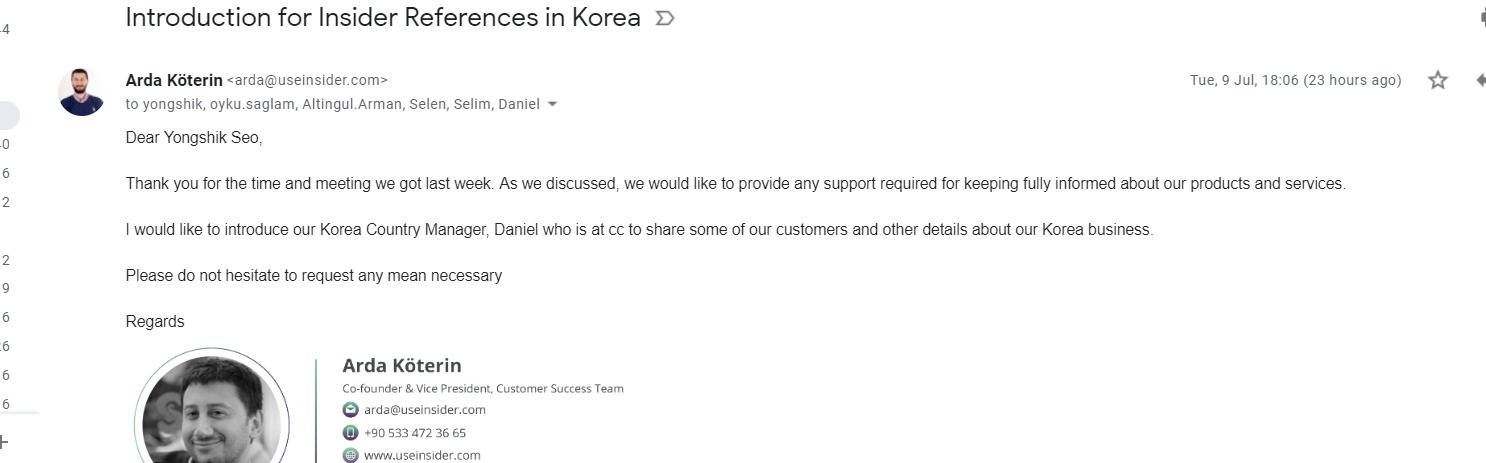Click the recipients list starting with yongshik

click(332, 104)
